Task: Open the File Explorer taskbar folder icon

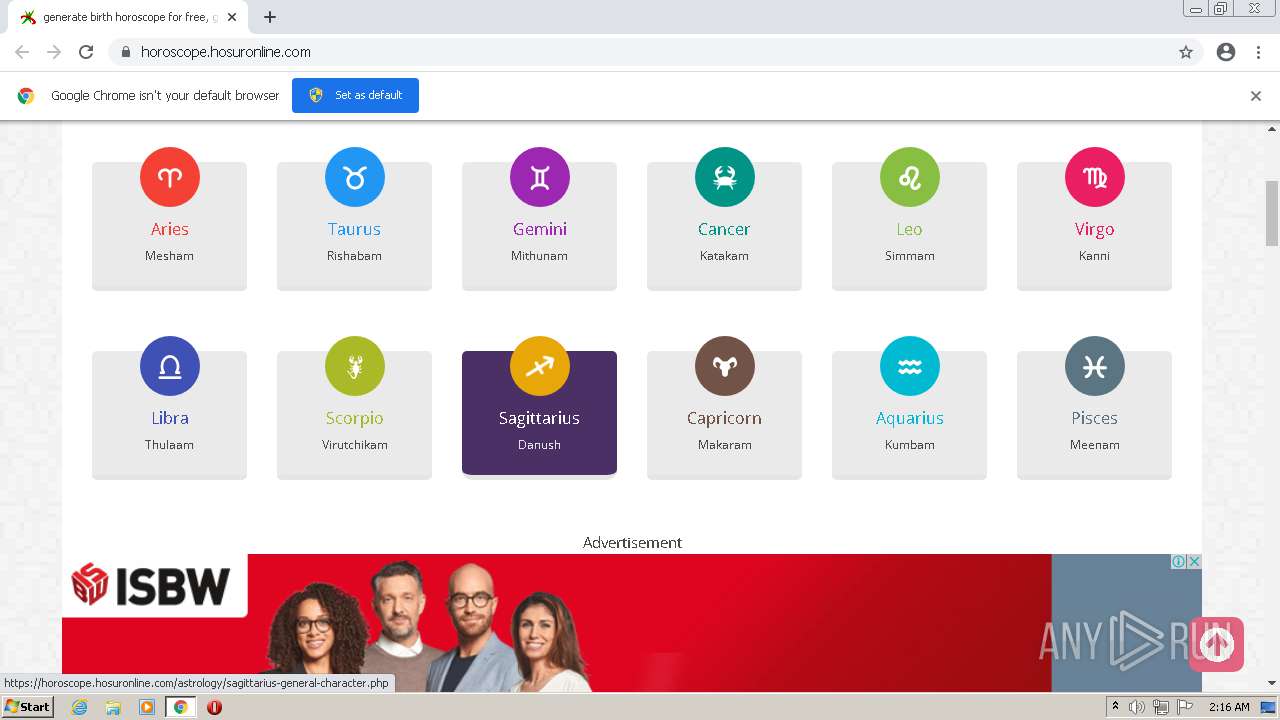Action: click(113, 707)
